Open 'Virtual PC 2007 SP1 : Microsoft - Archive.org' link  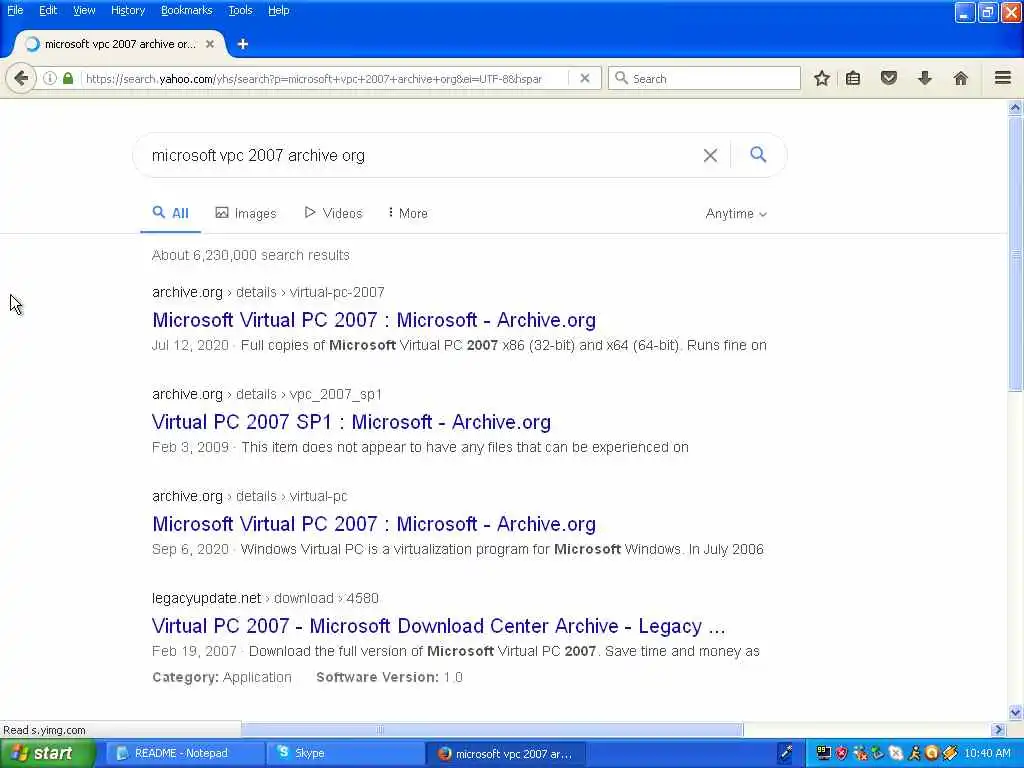tap(351, 422)
